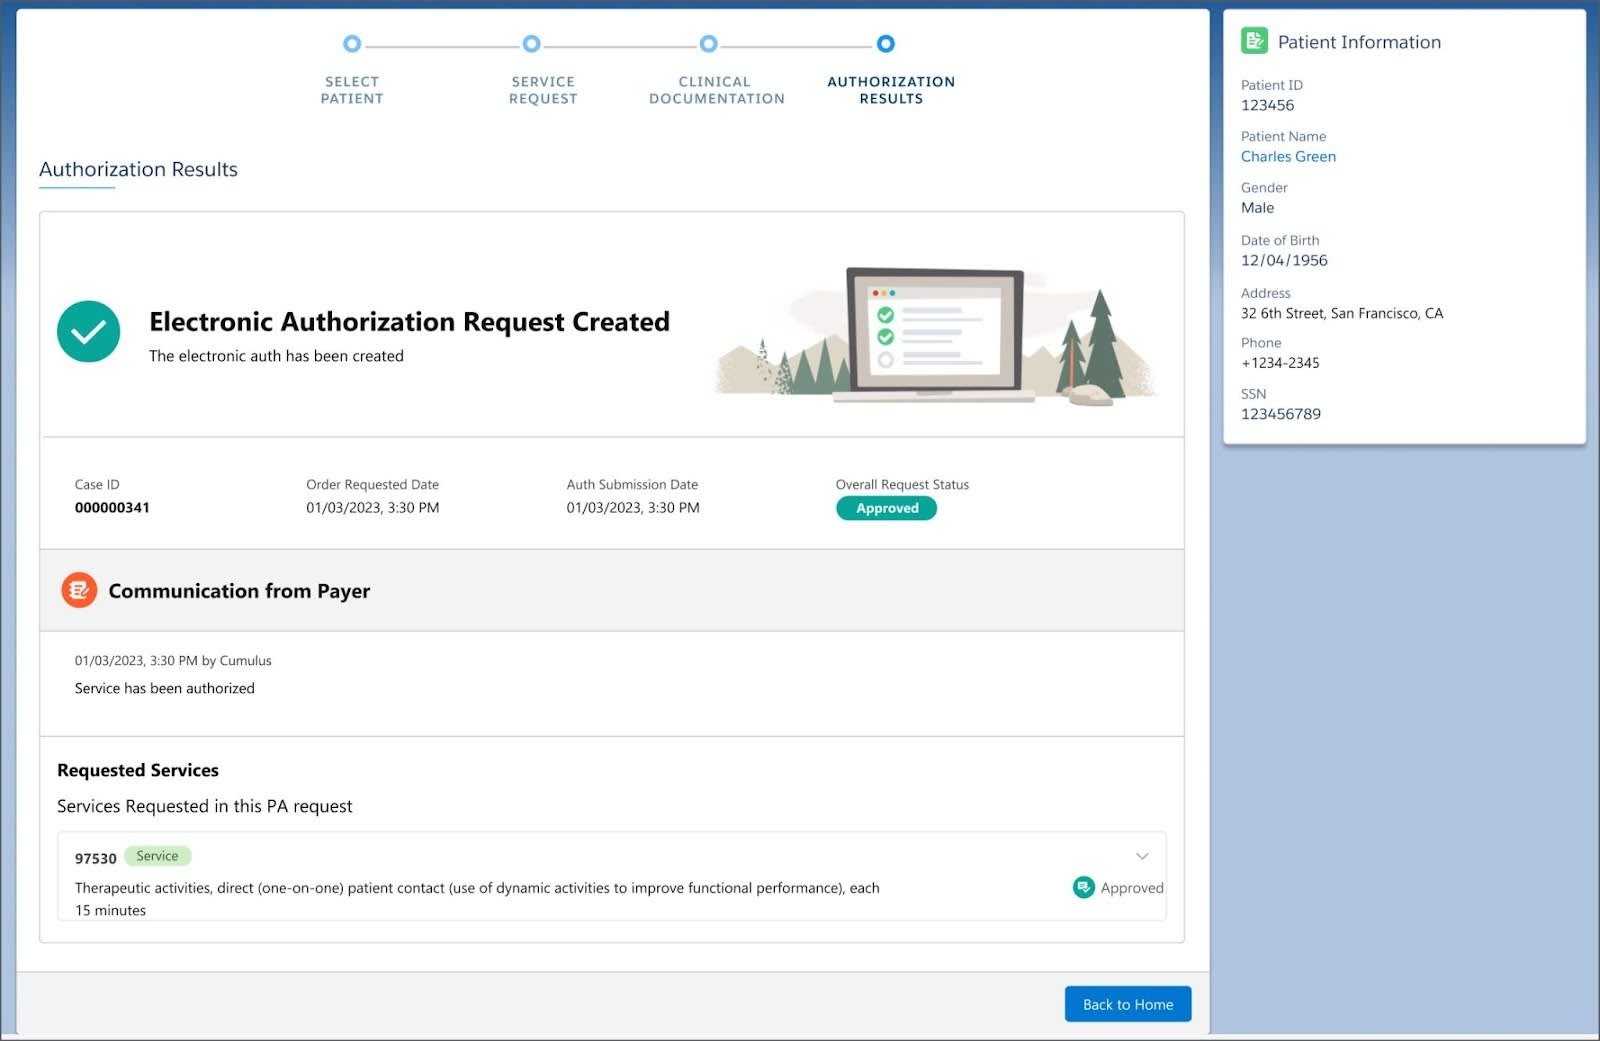Viewport: 1600px width, 1041px height.
Task: Select the Authorization Results step circle
Action: click(886, 44)
